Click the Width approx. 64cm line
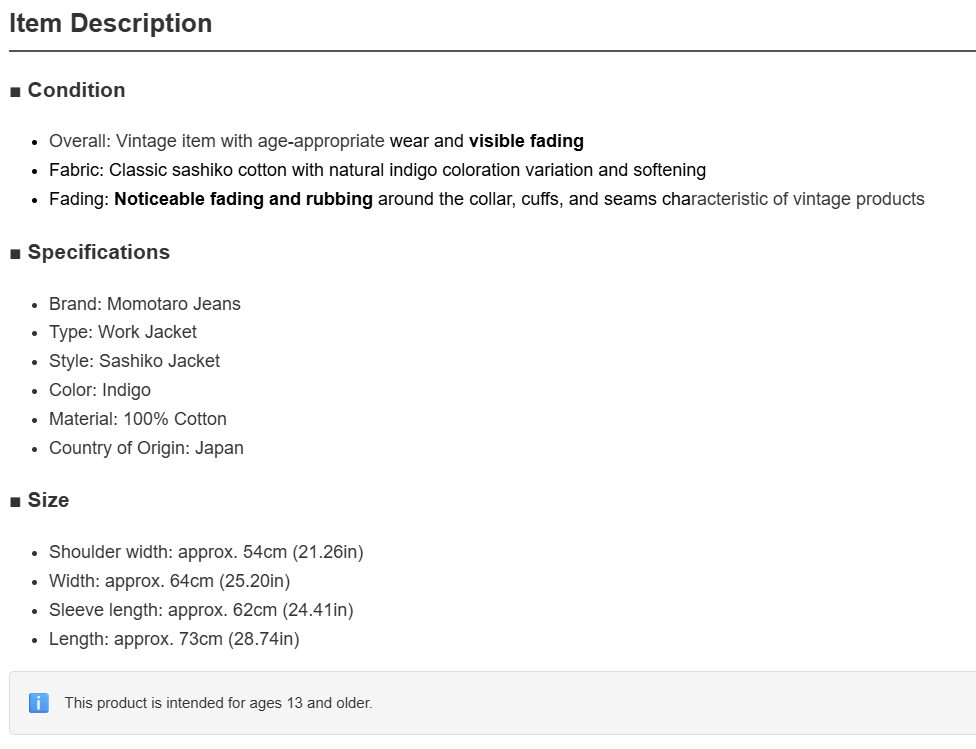 click(x=169, y=581)
